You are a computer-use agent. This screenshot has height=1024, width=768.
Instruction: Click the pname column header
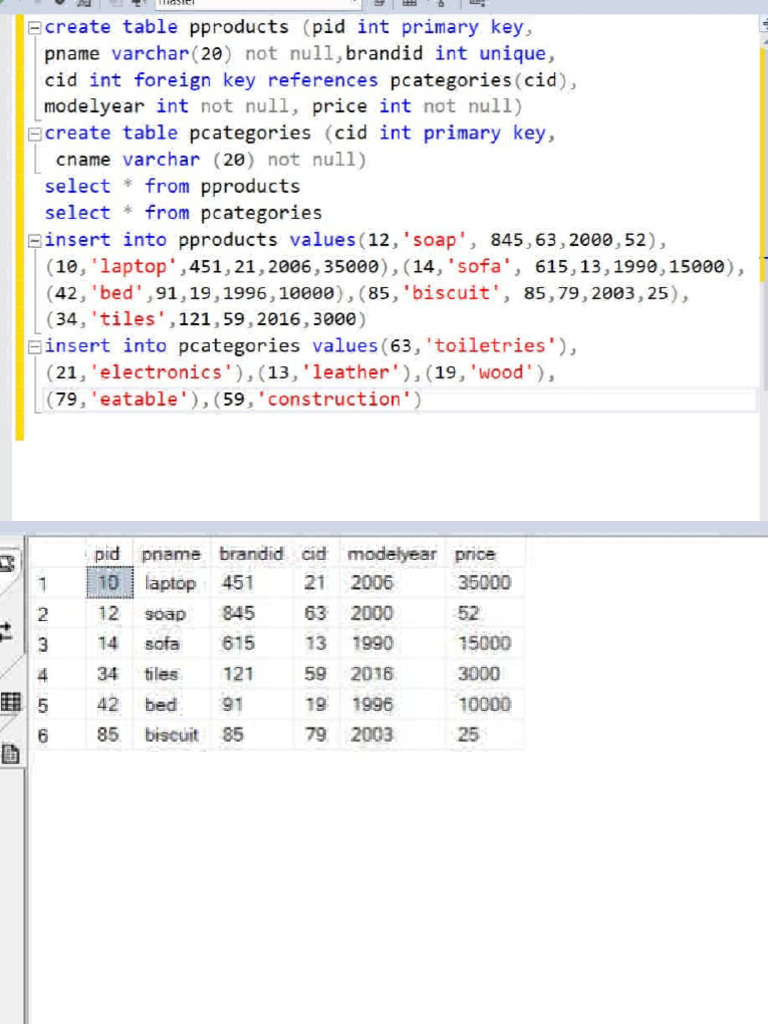coord(171,553)
